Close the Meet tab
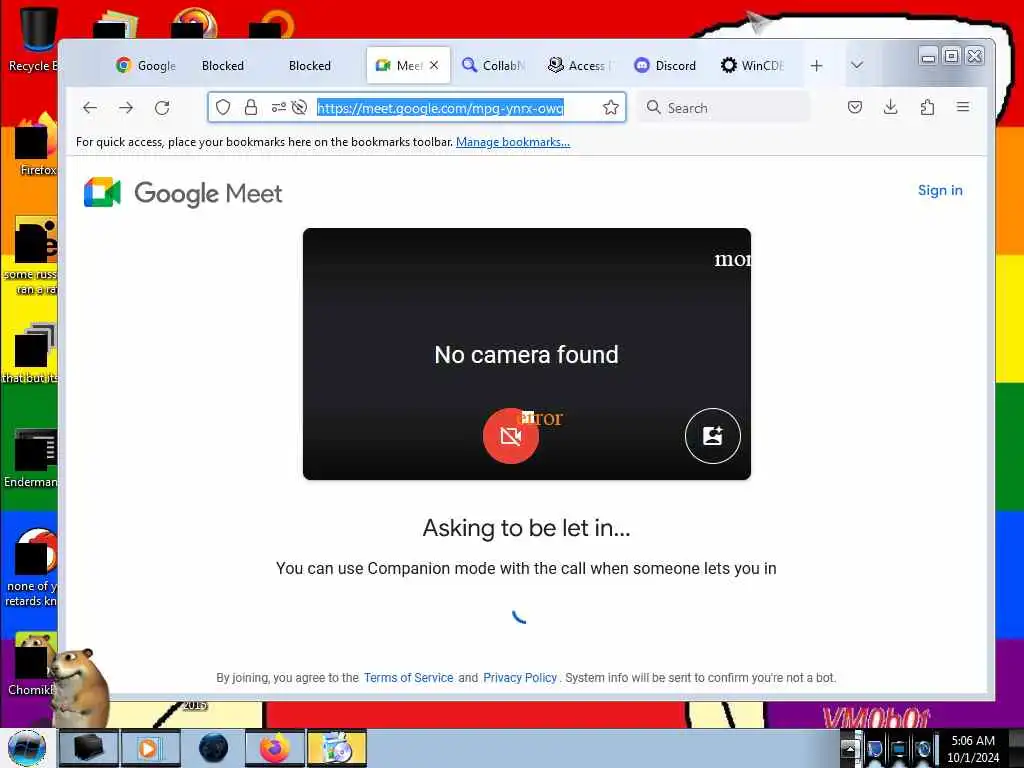 434,65
